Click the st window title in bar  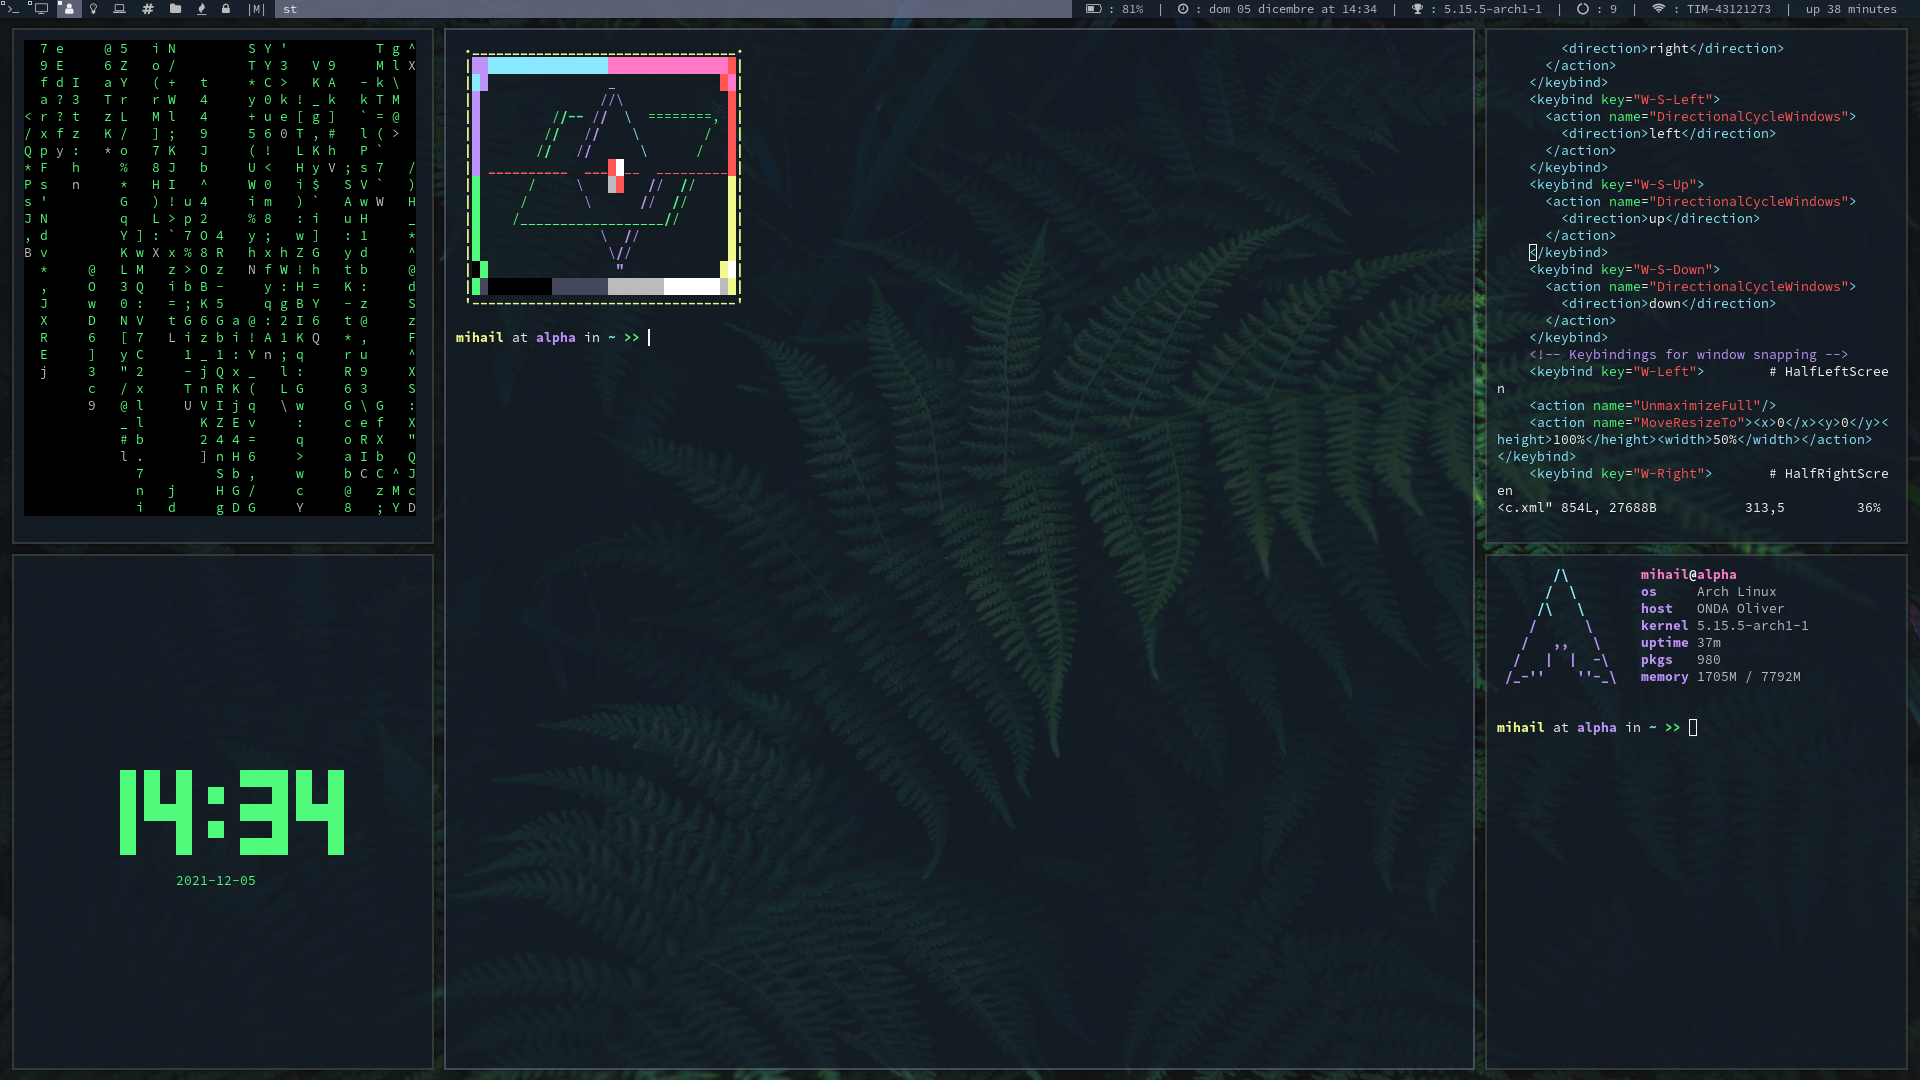(x=290, y=9)
